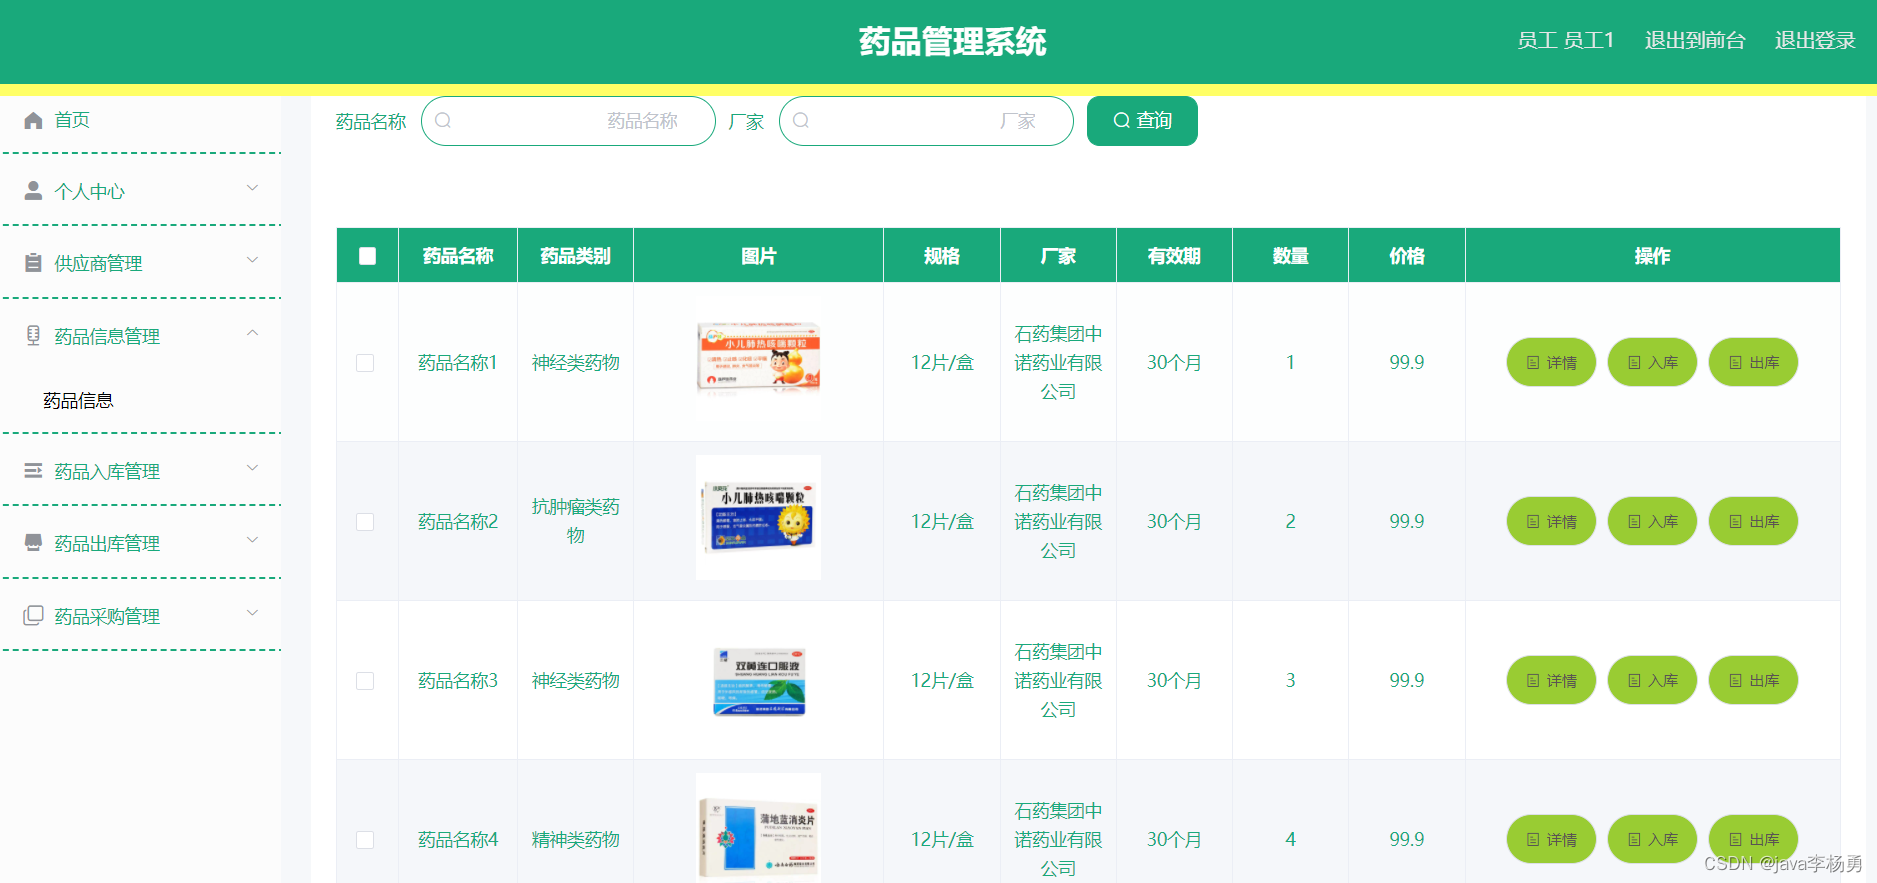Click 抗肿瘤类药物 category cell
1877x883 pixels.
coord(575,521)
